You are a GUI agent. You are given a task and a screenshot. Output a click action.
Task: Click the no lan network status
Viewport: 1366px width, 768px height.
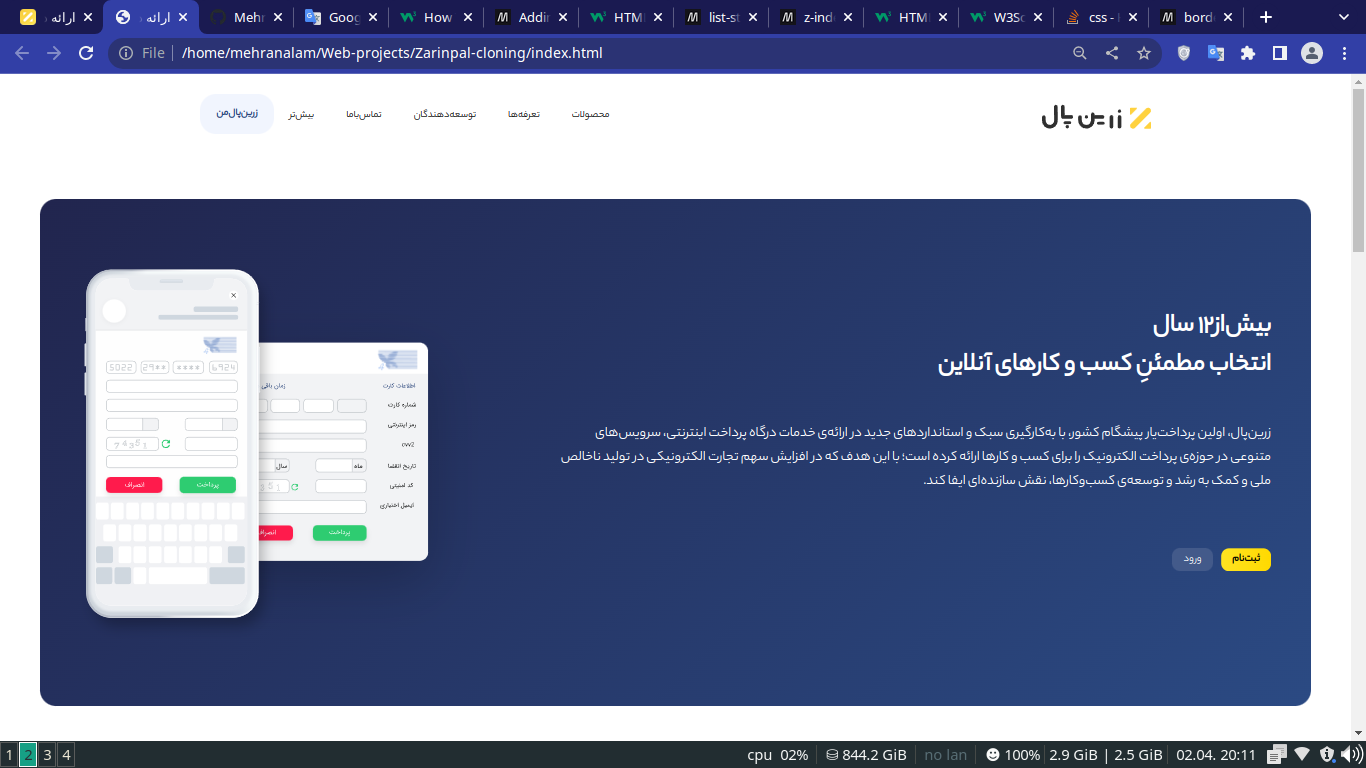946,755
